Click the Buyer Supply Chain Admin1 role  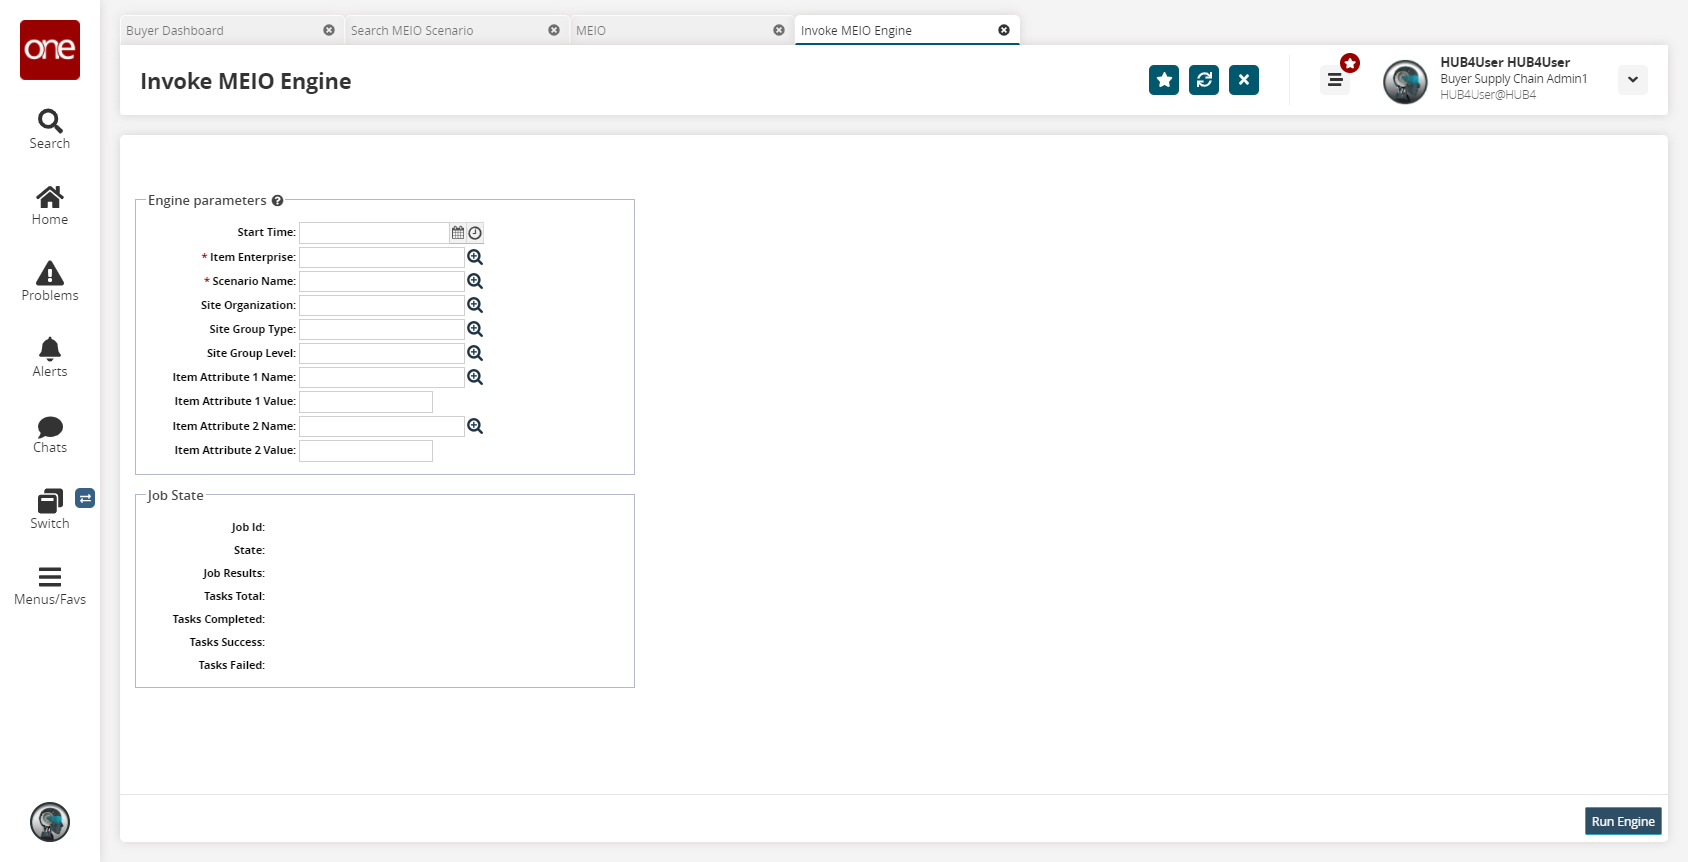click(1513, 79)
